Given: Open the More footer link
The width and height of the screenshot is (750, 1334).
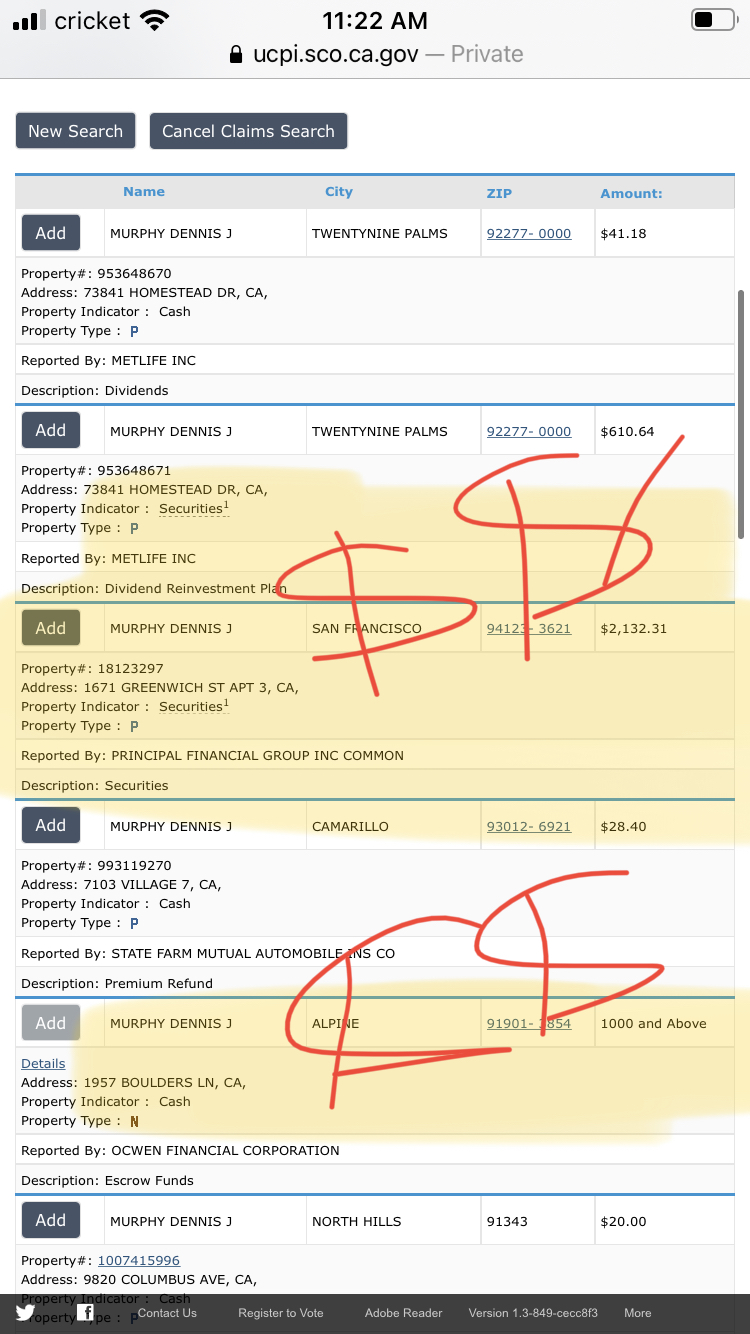Looking at the screenshot, I should 638,1313.
